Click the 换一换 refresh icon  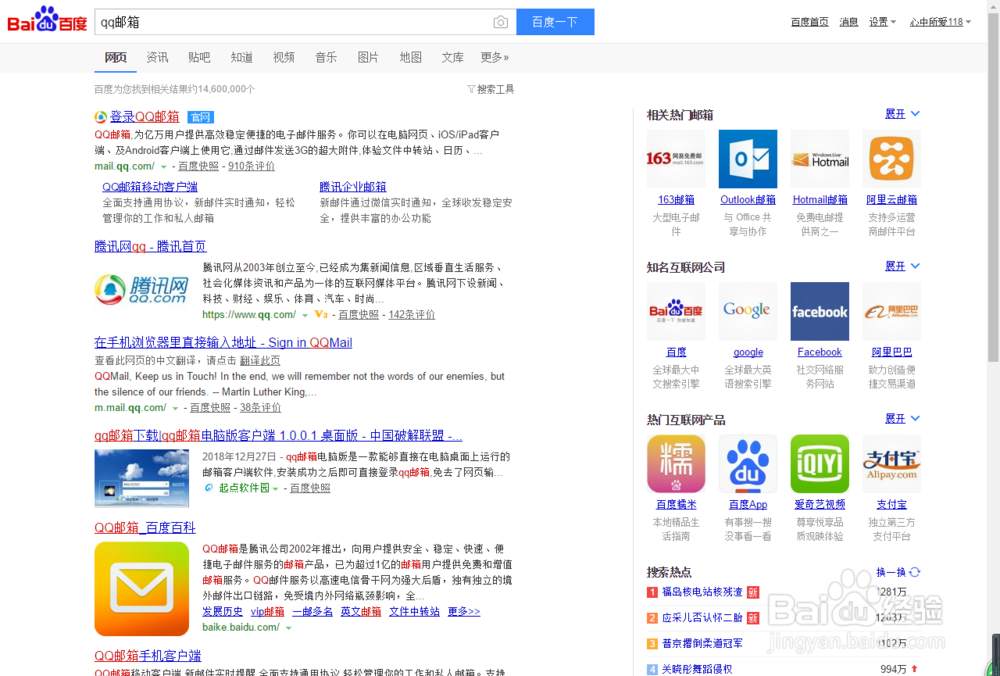point(915,572)
